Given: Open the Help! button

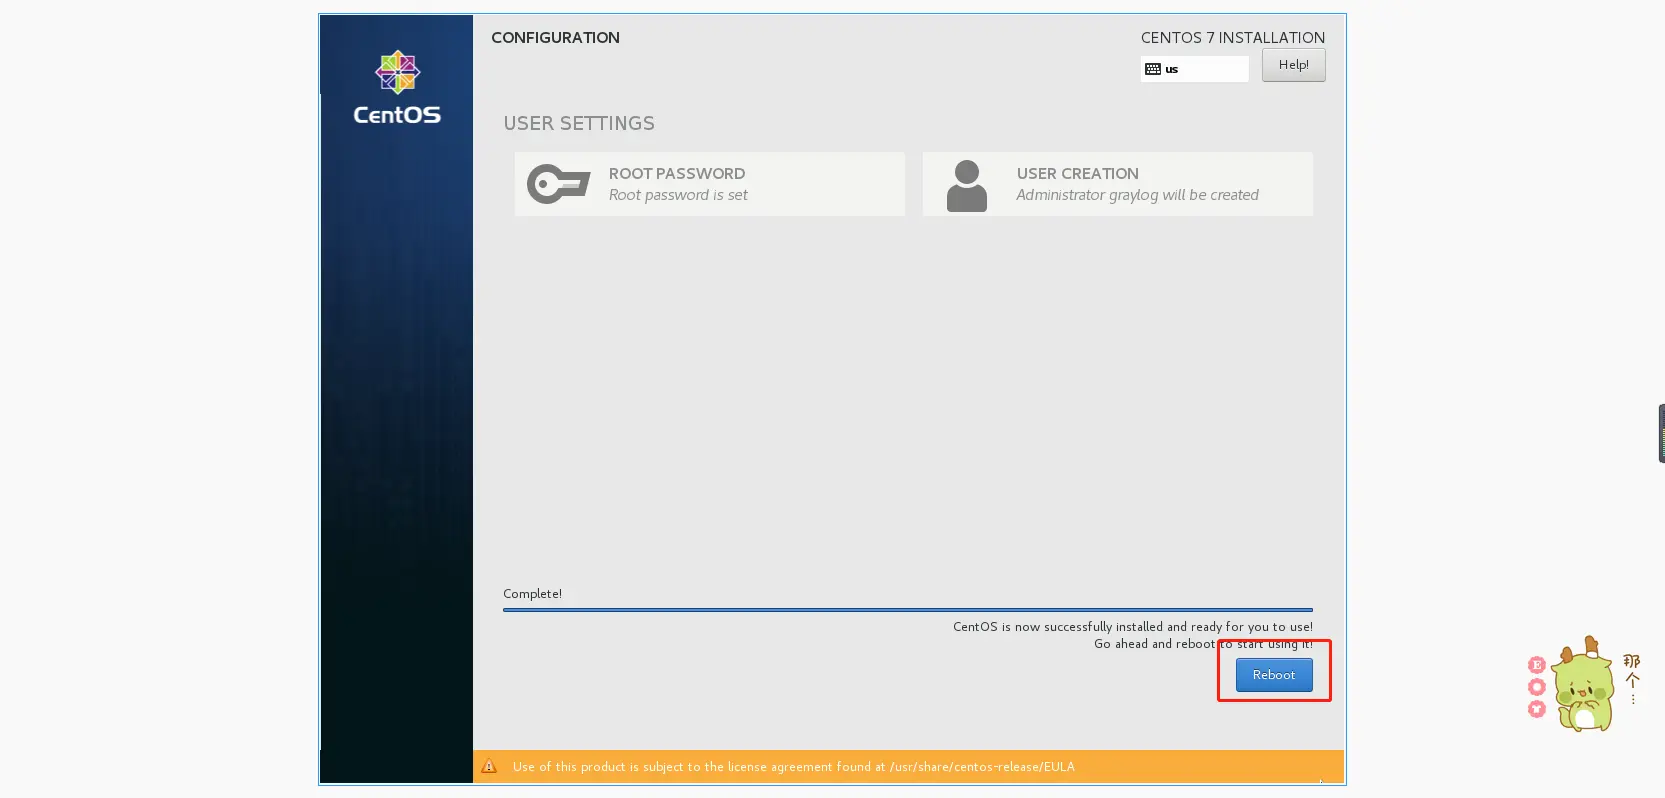Looking at the screenshot, I should (x=1293, y=65).
